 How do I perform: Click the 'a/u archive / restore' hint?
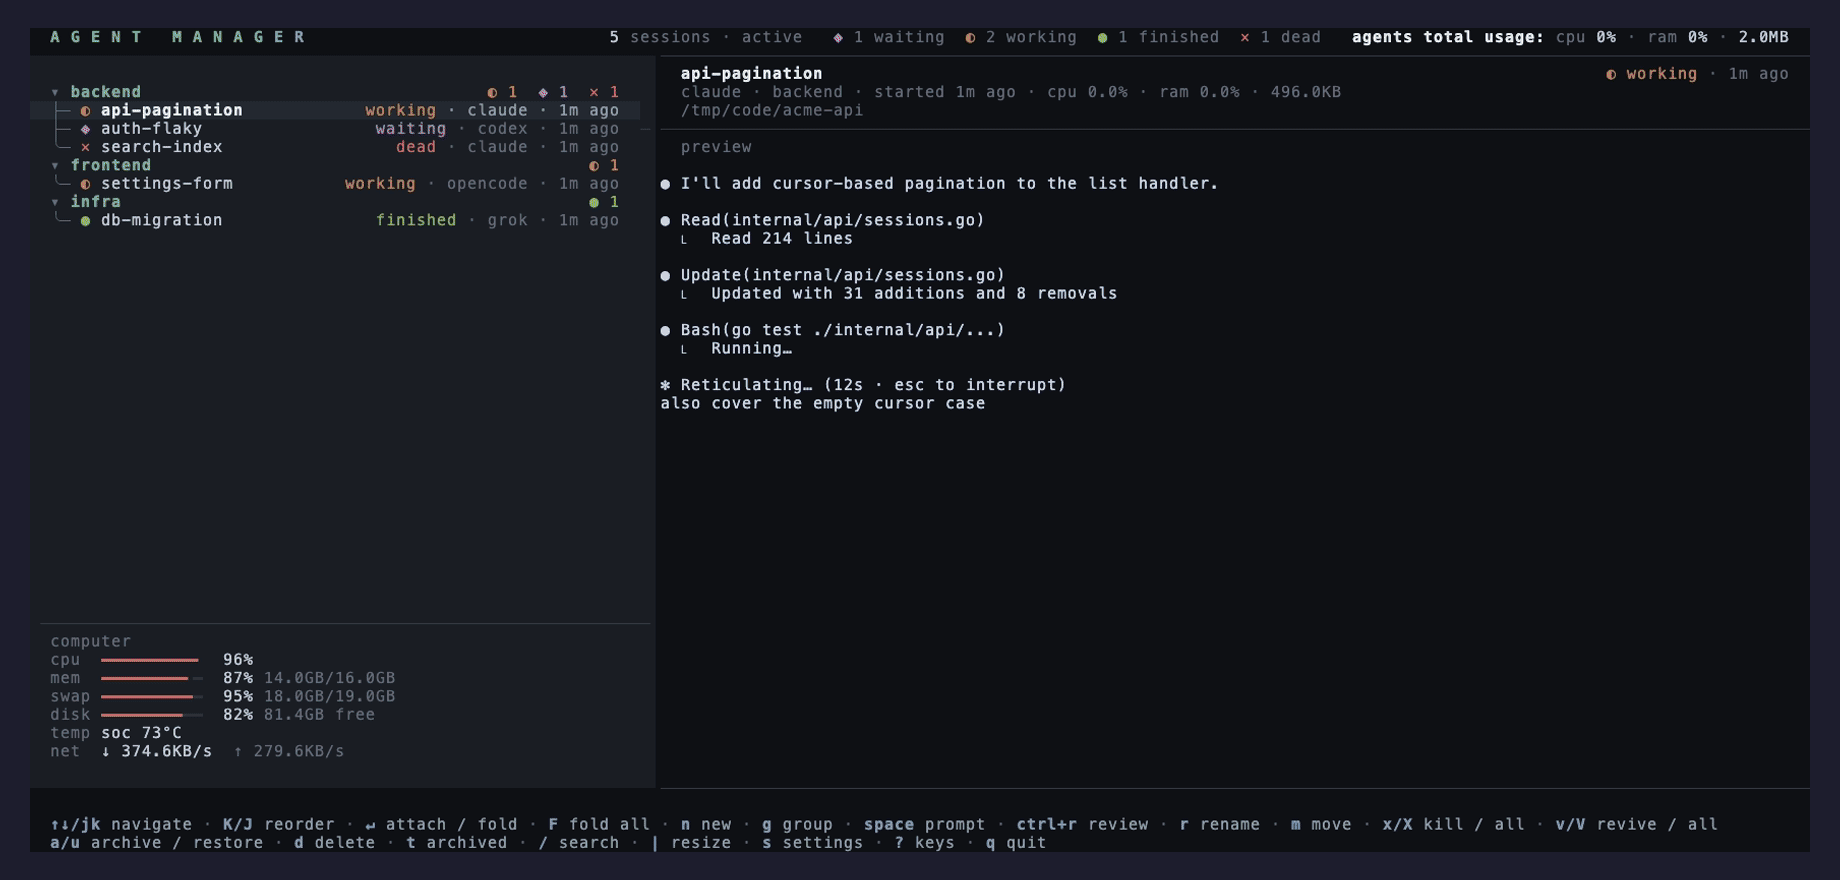157,843
